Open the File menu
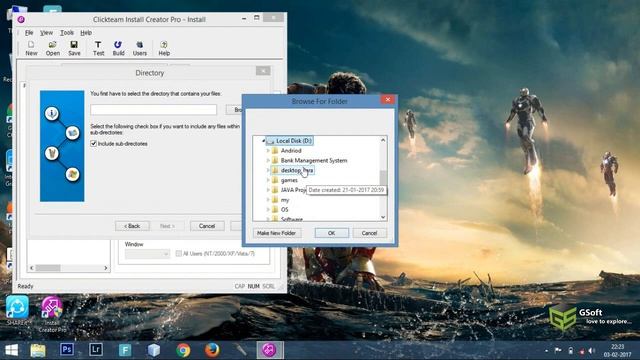 coord(29,33)
